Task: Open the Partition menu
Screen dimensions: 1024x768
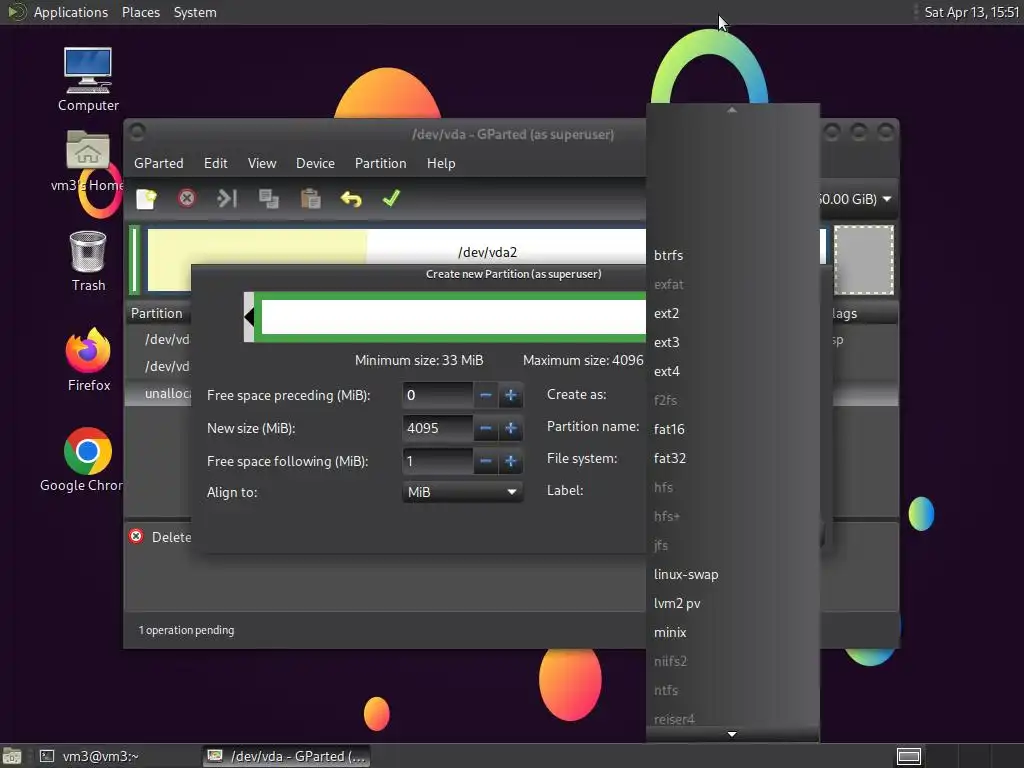Action: [x=381, y=163]
